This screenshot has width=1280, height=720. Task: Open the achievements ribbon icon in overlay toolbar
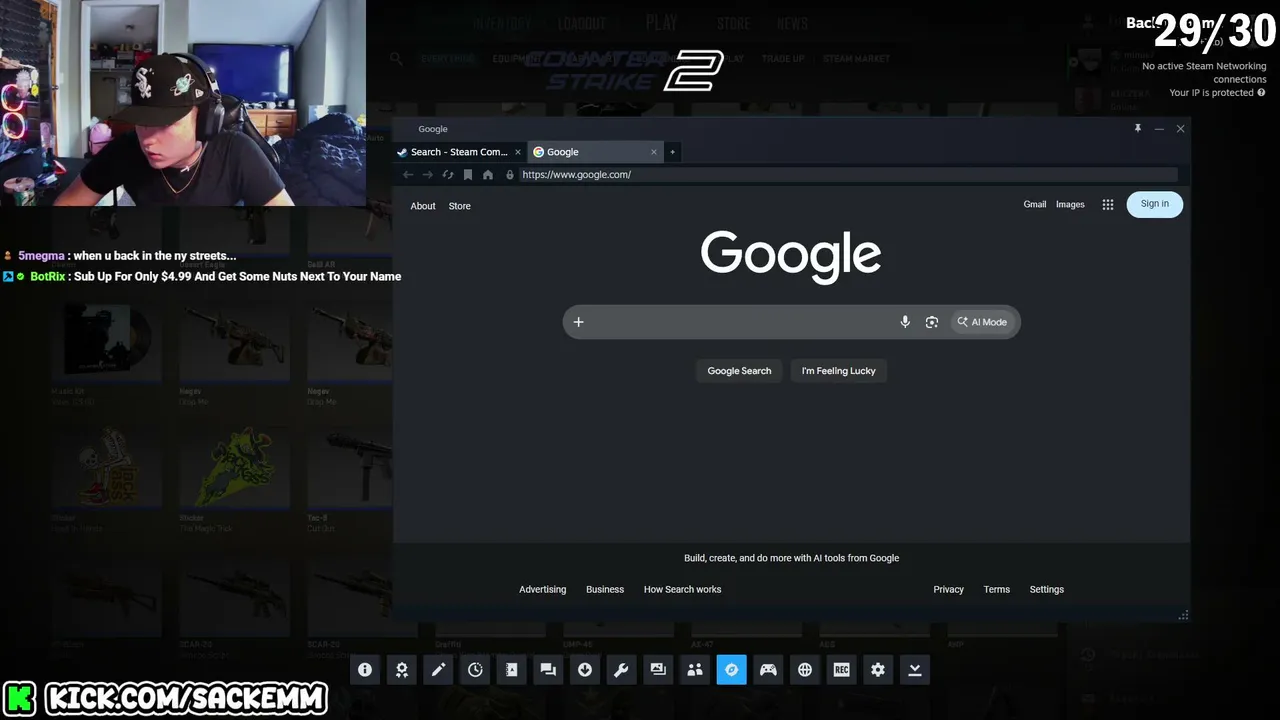coord(402,670)
